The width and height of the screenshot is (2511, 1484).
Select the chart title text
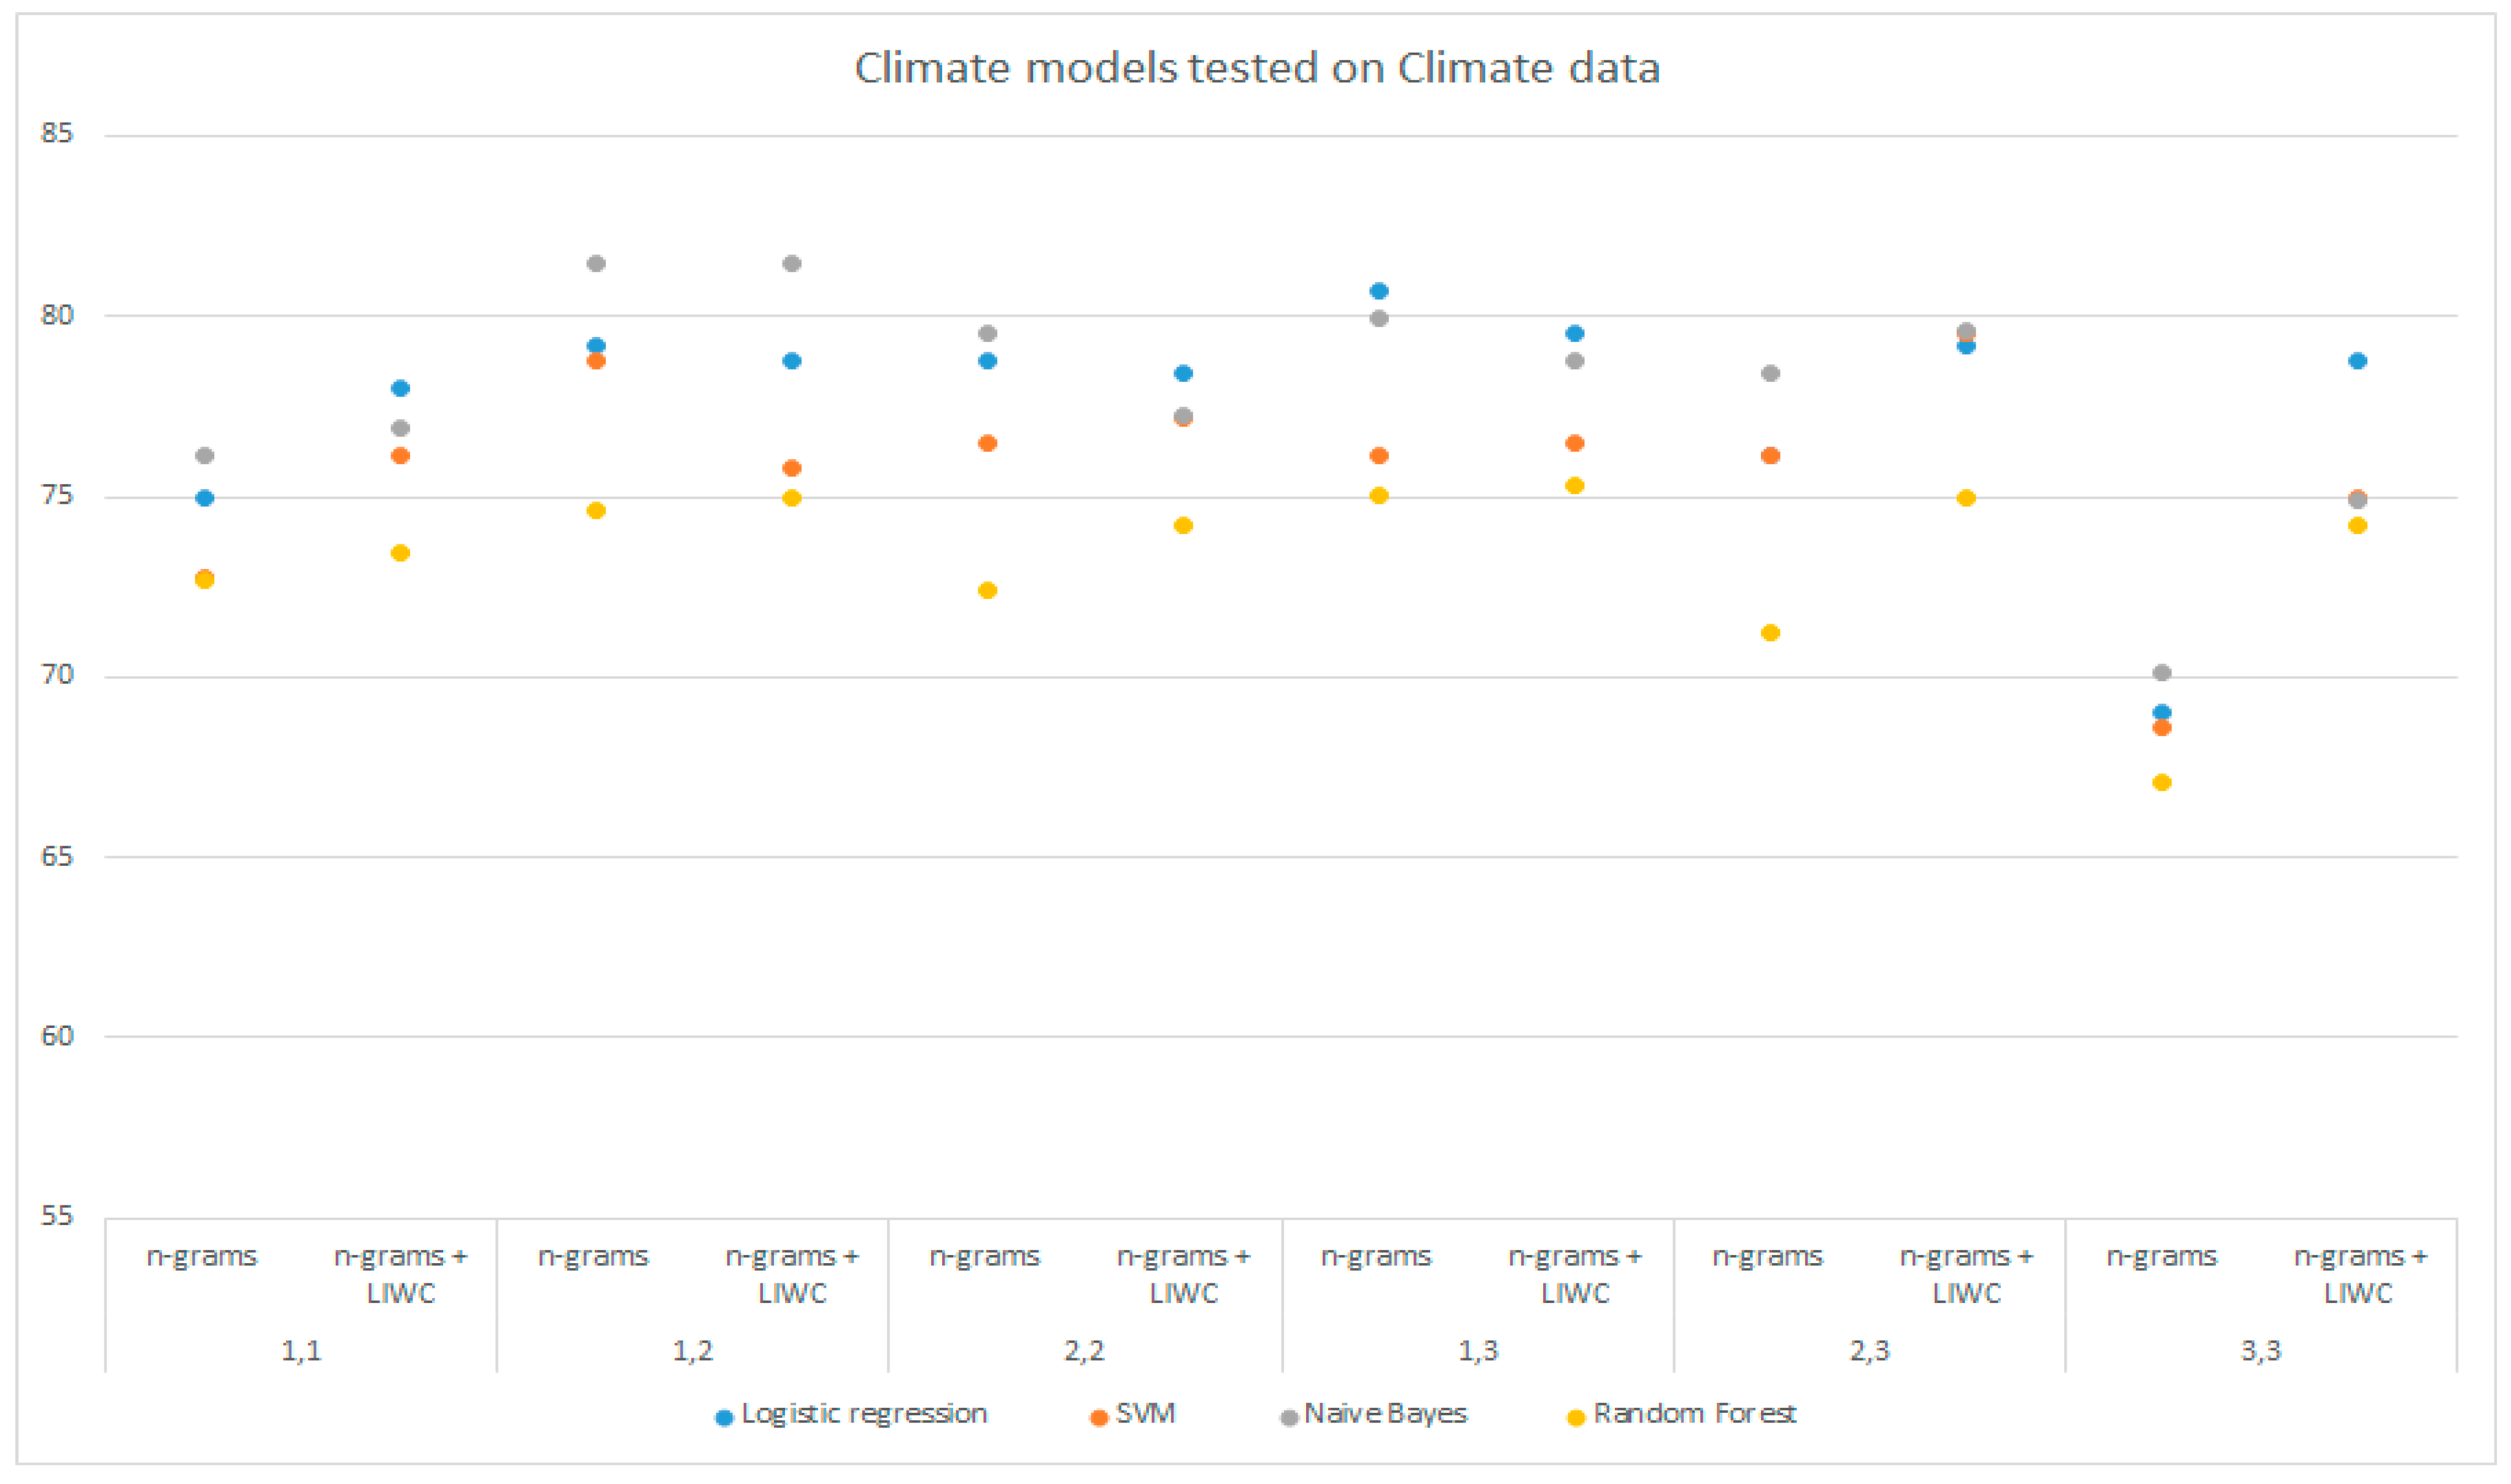1257,68
